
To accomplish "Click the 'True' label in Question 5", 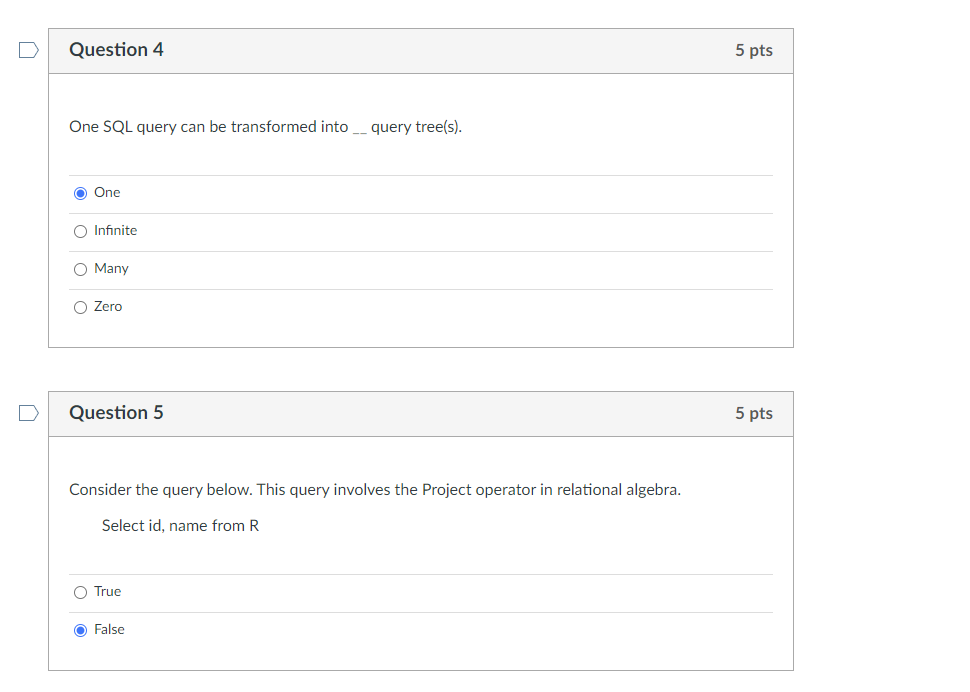I will 107,591.
